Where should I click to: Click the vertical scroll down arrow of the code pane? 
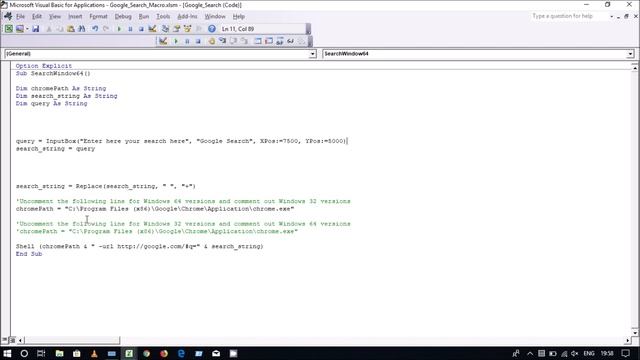pyautogui.click(x=635, y=332)
